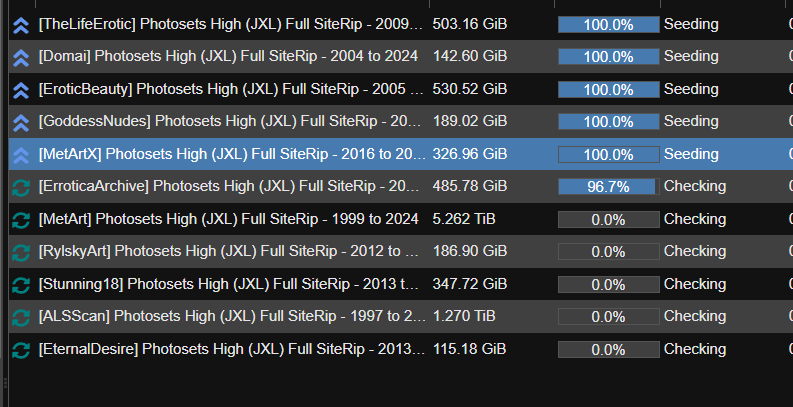Click the checking icon beside EternalDesire
The image size is (793, 407).
coord(20,350)
